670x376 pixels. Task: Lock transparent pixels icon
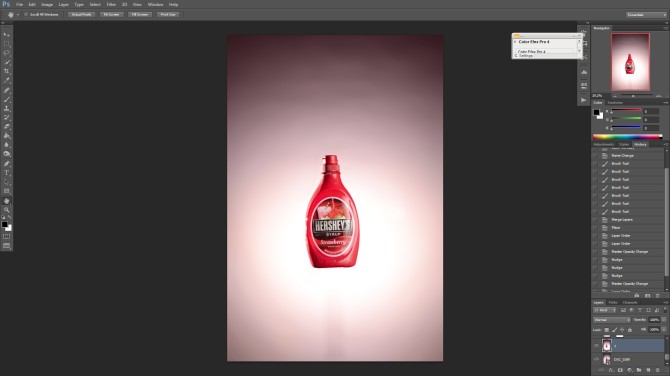[606, 330]
